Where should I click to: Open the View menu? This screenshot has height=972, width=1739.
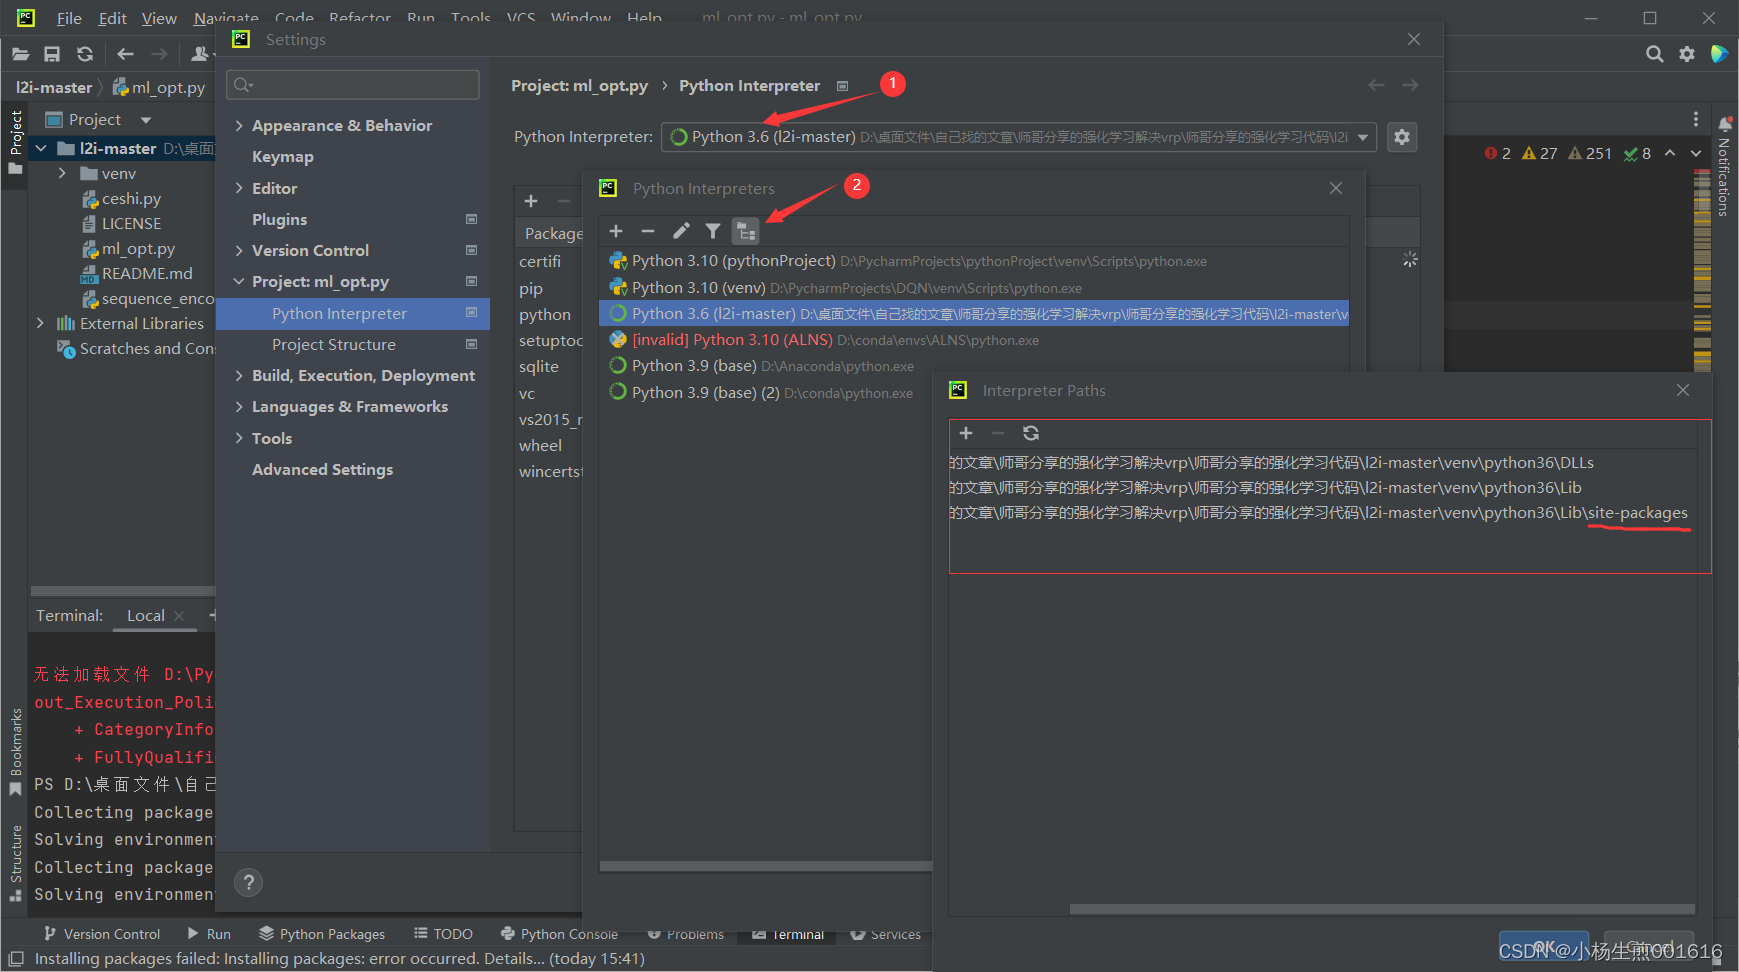pos(159,18)
